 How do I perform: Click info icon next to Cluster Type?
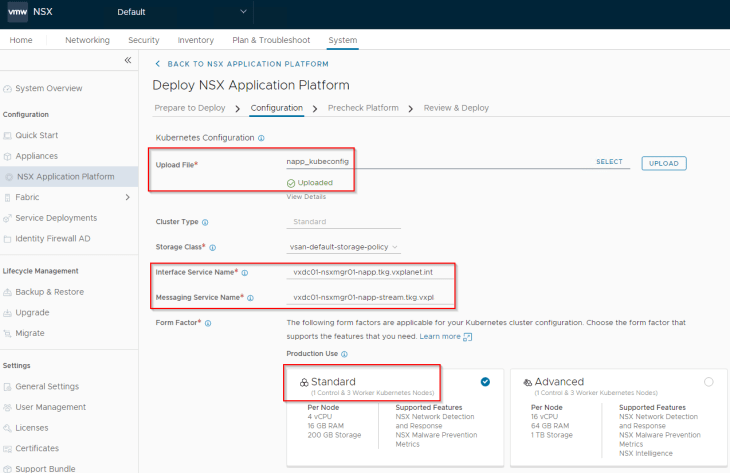coord(205,223)
